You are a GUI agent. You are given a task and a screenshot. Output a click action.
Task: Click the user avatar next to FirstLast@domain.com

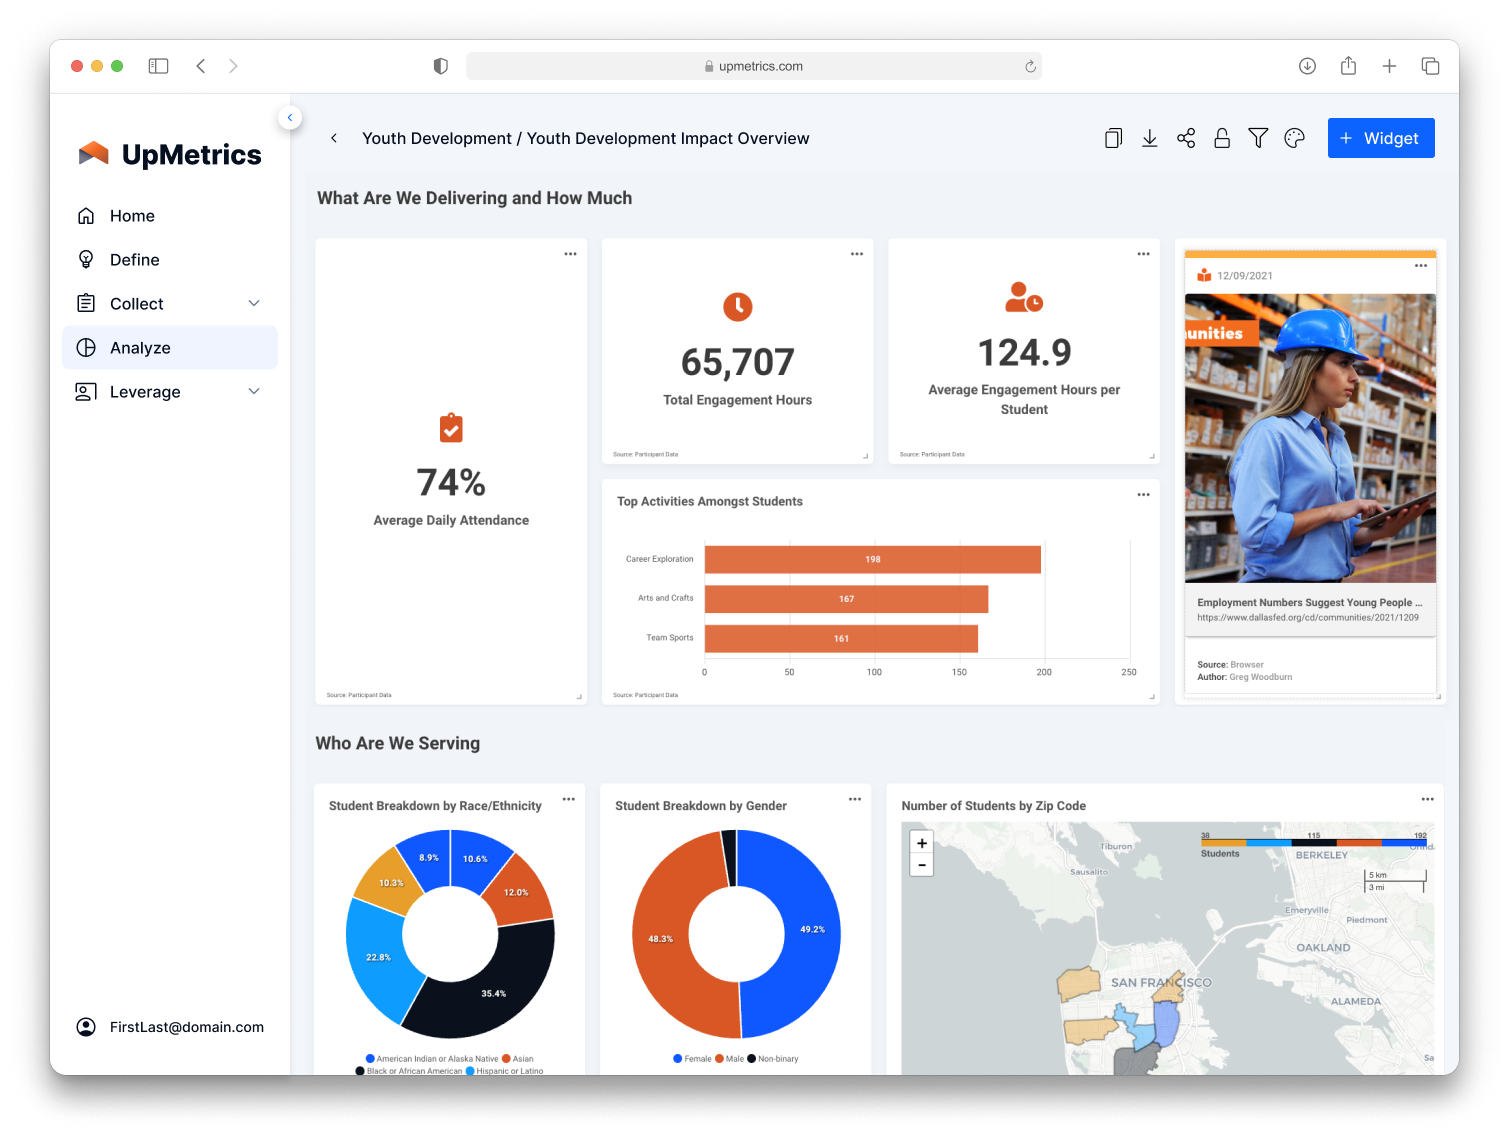(x=86, y=1027)
